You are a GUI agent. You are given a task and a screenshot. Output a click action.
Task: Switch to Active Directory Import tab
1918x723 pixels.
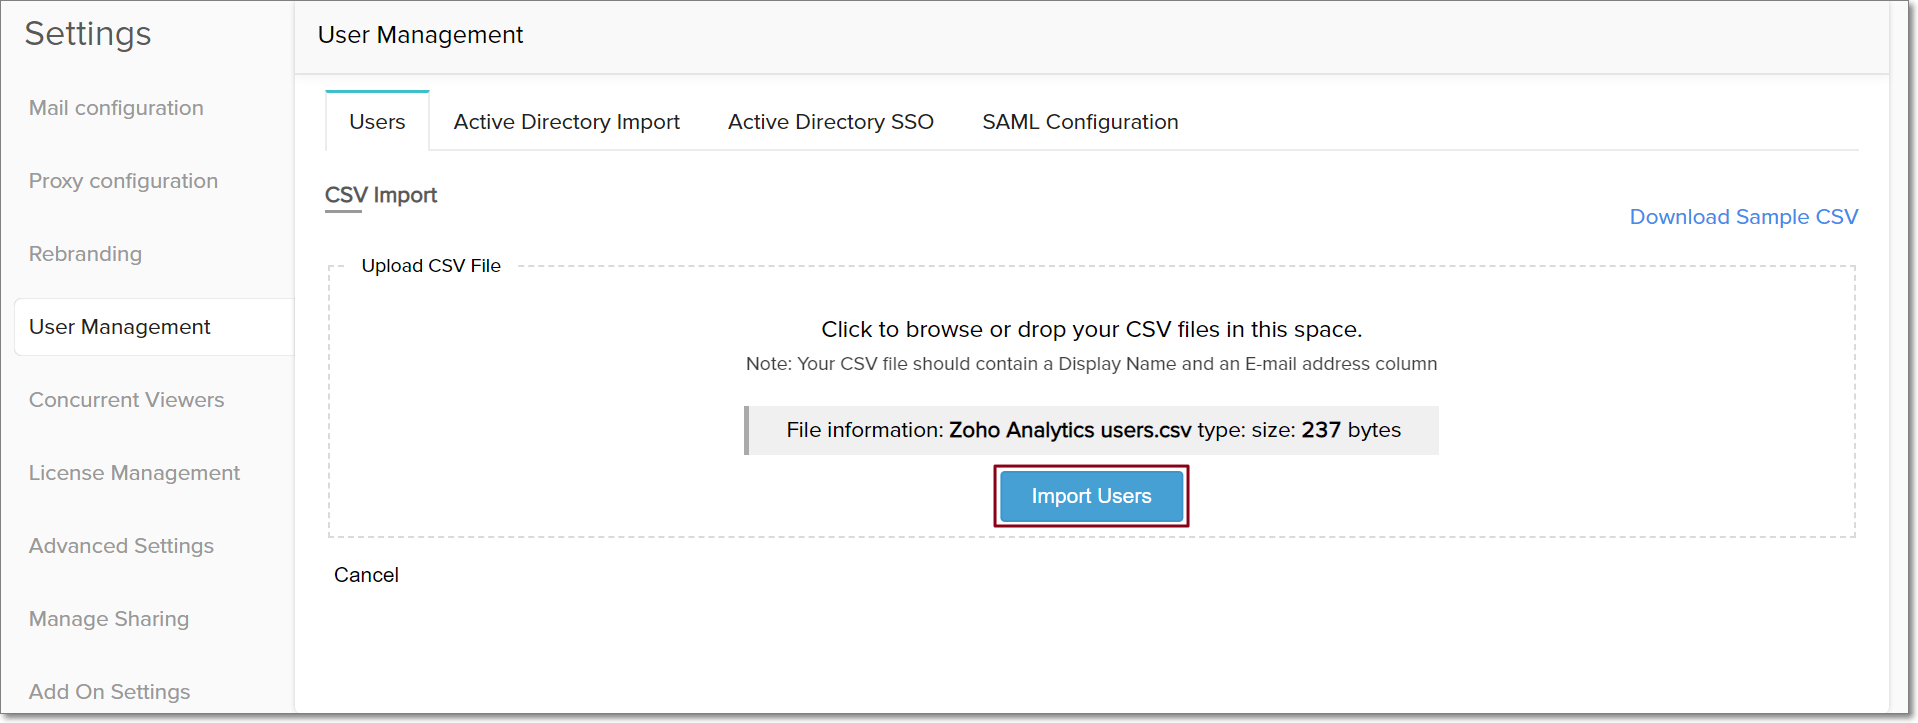(x=566, y=122)
